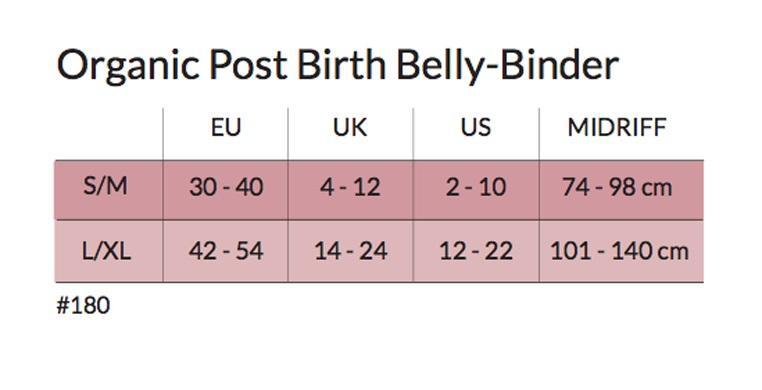Select the EU column header
762x390 pixels.
[226, 127]
